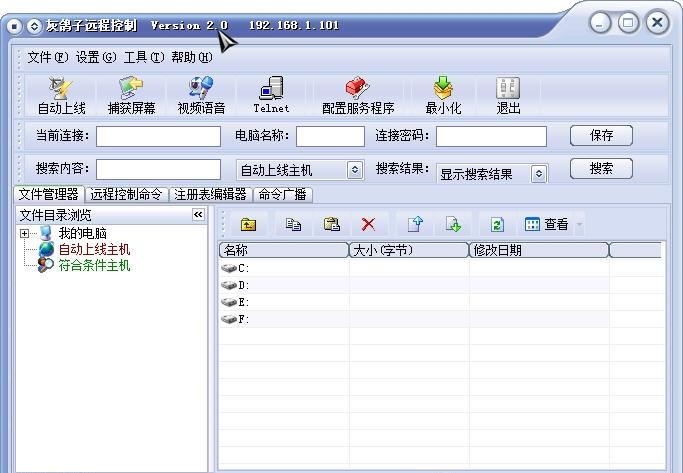Click the 连接密码 input field

pos(491,137)
